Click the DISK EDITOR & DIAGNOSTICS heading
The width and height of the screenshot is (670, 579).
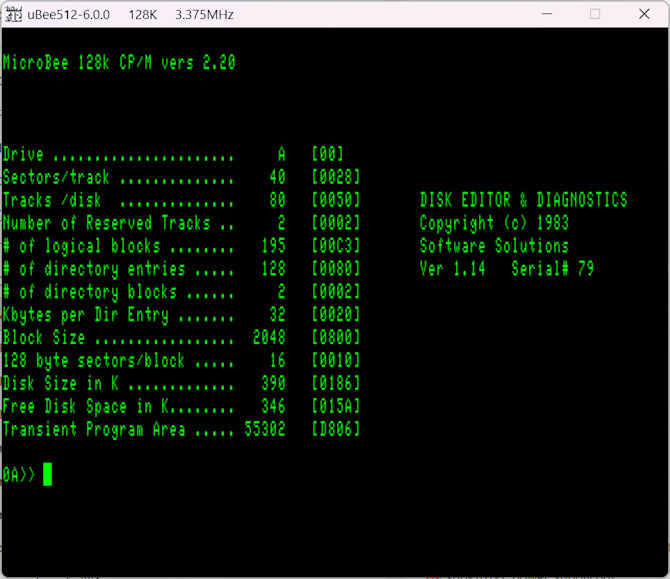(523, 200)
